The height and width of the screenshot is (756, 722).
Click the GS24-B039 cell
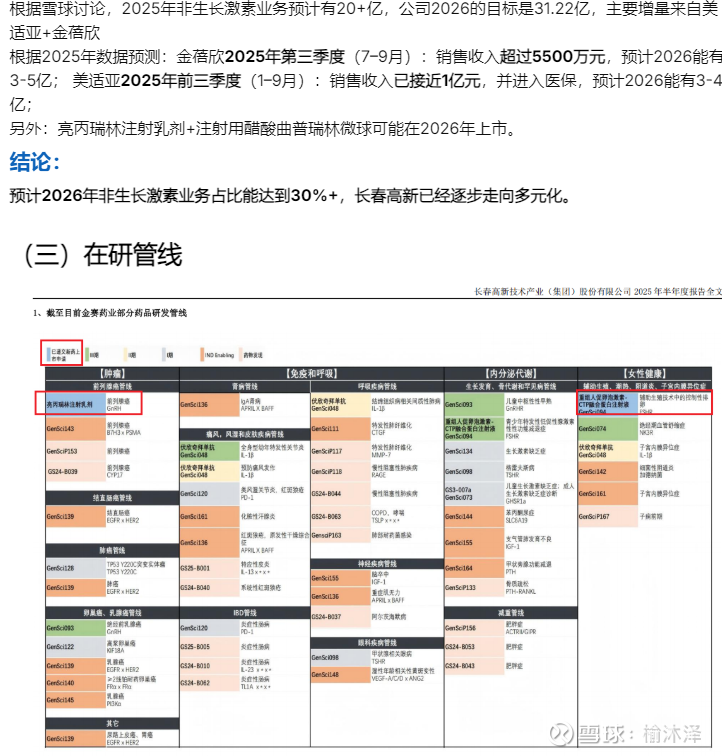[76, 472]
